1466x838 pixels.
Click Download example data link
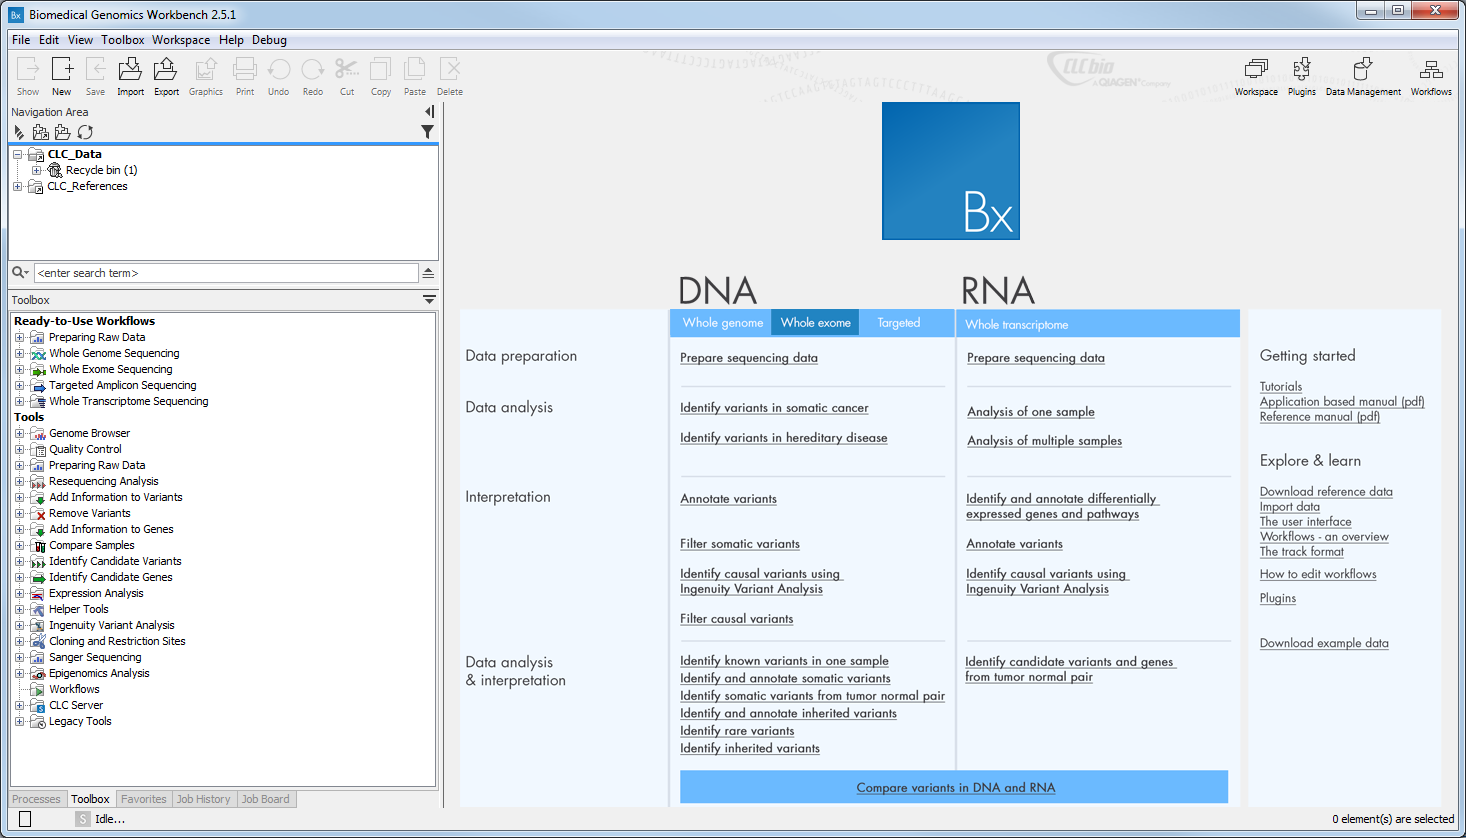[1324, 643]
